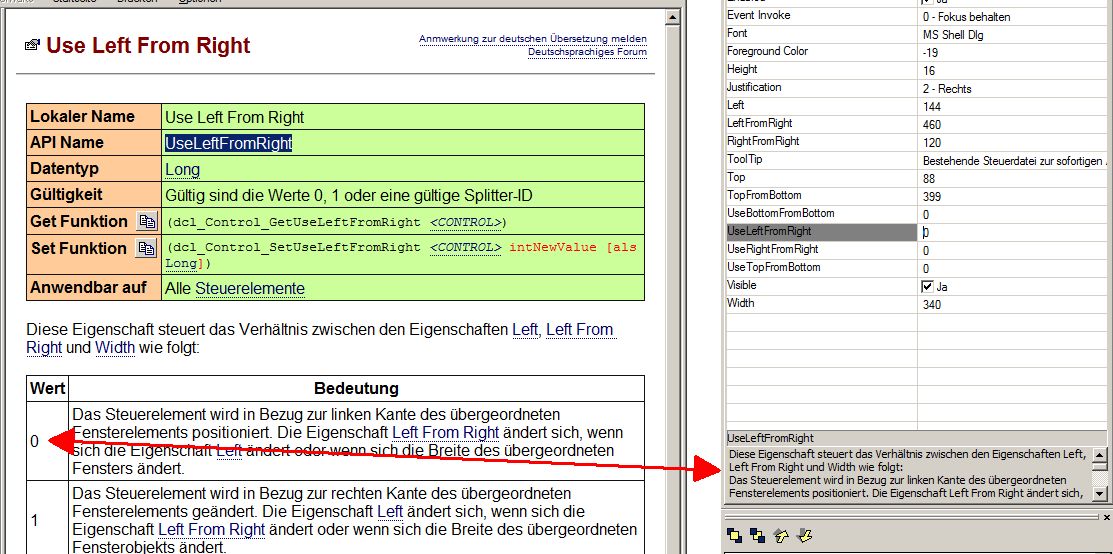Click the RightFromRight value '120'

932,143
